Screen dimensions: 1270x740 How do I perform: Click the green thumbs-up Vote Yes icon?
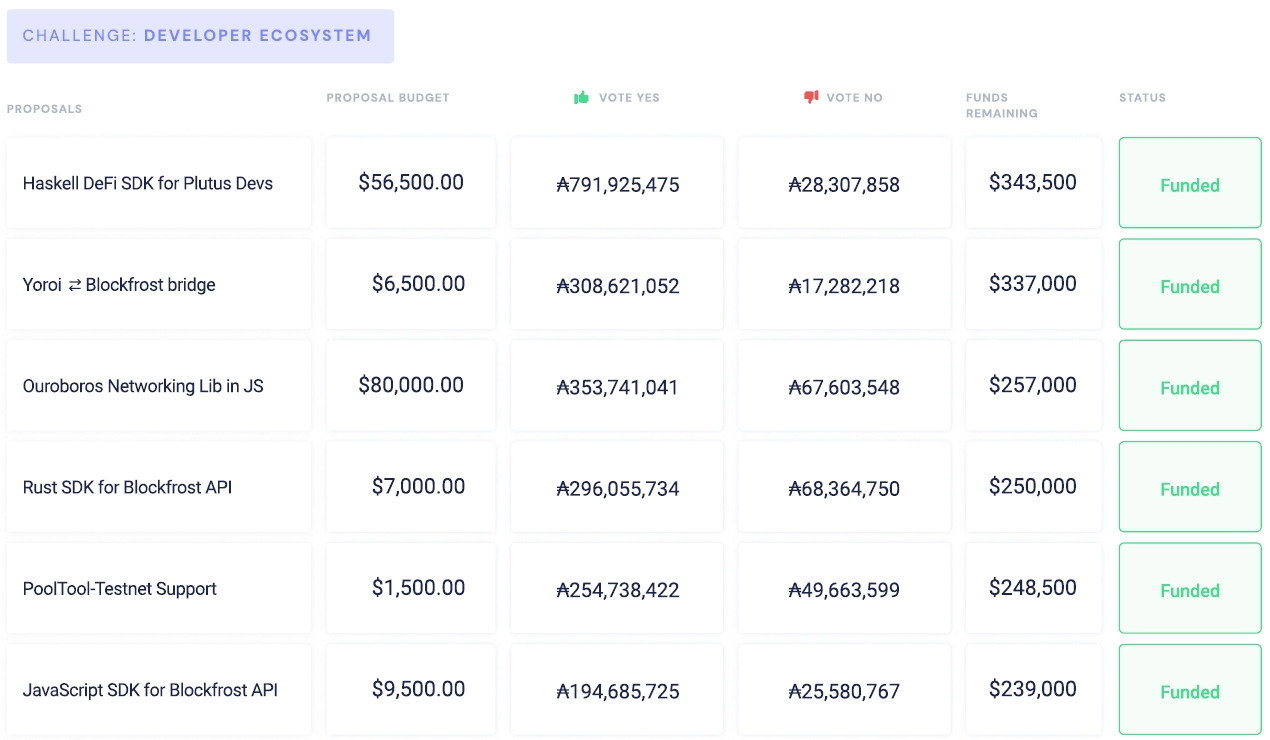click(x=581, y=97)
